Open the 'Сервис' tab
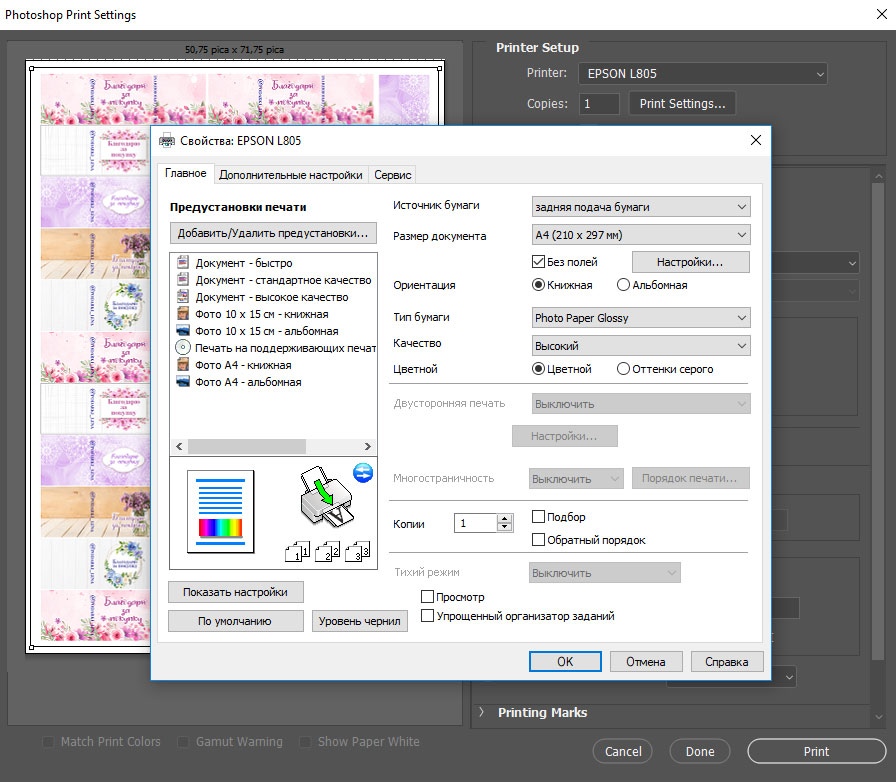The image size is (896, 782). pyautogui.click(x=392, y=175)
